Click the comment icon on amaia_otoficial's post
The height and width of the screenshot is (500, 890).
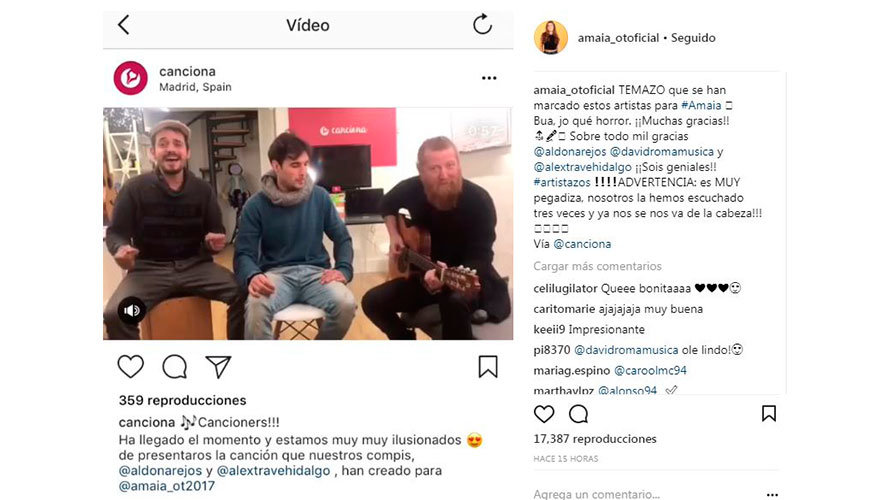click(x=578, y=414)
